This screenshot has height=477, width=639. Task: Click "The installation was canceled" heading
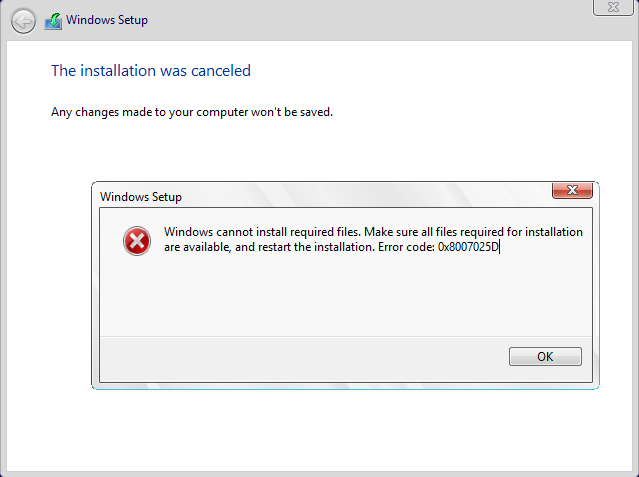(150, 71)
